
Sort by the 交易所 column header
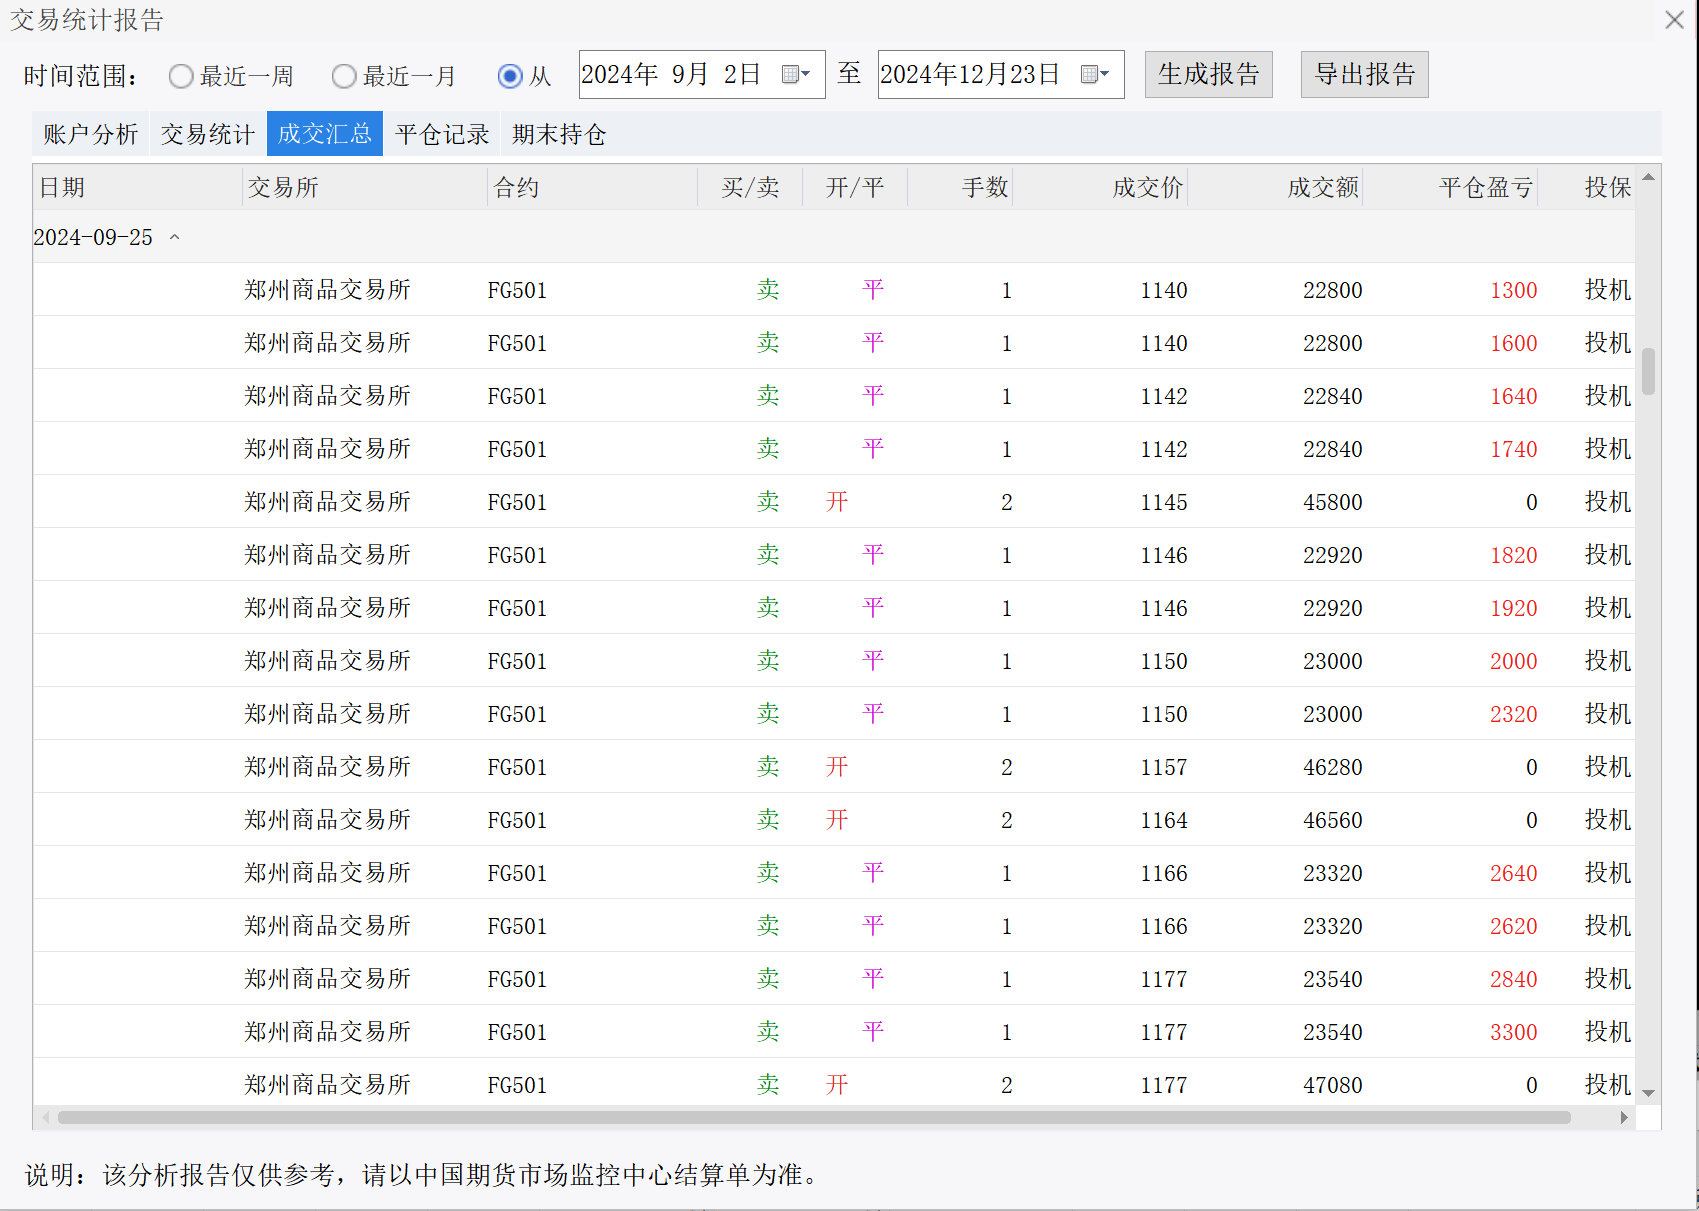coord(365,187)
